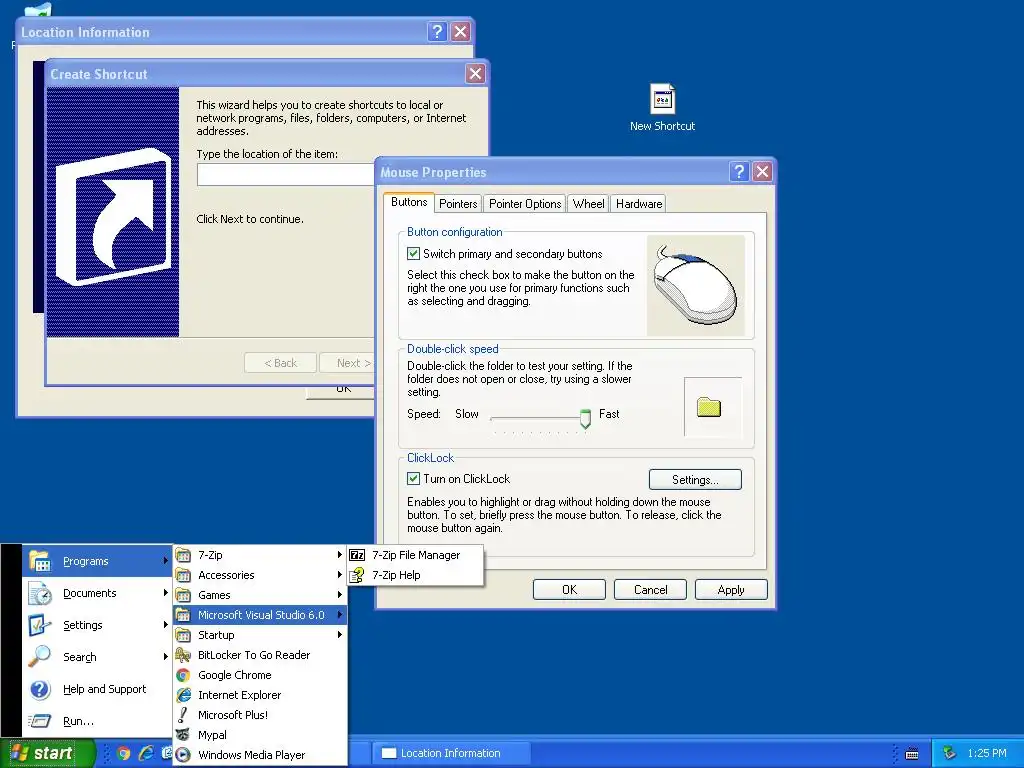The width and height of the screenshot is (1024, 768).
Task: Click the Startup folder icon
Action: tap(184, 635)
